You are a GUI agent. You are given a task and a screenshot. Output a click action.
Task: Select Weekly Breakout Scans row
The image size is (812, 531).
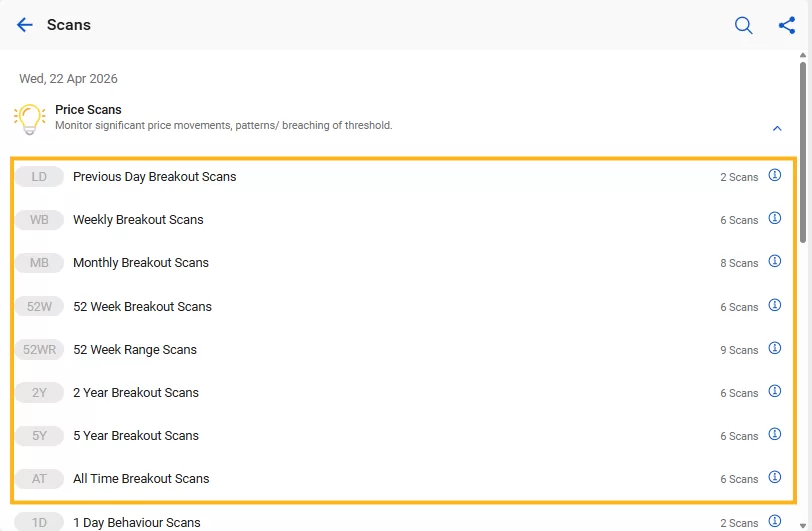click(x=138, y=220)
